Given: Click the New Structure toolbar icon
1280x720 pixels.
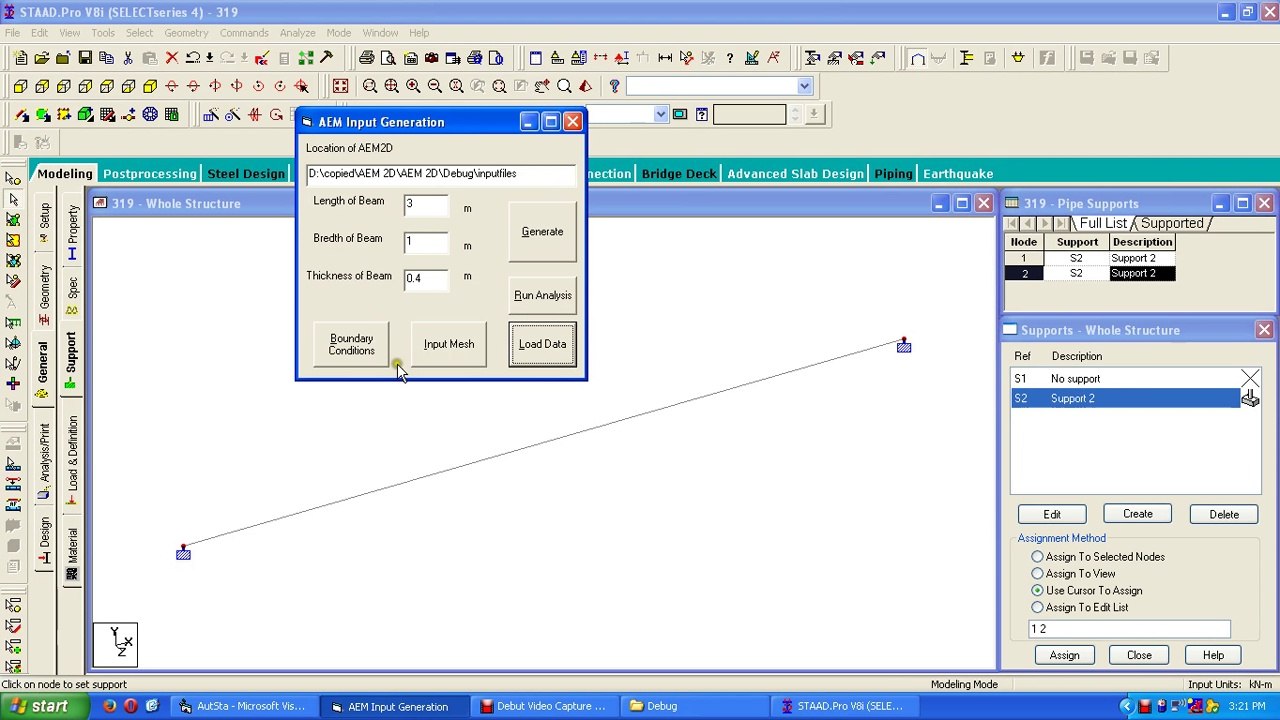Looking at the screenshot, I should (20, 58).
